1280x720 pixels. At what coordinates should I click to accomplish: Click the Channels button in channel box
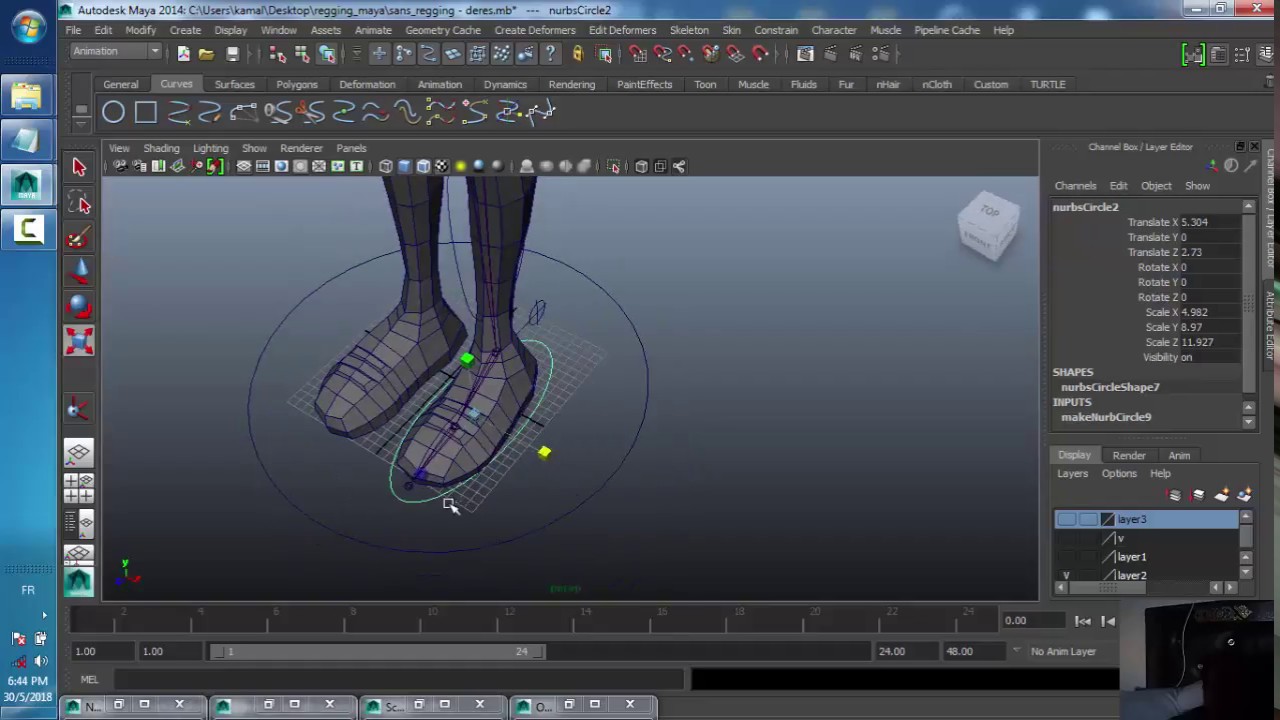point(1075,185)
